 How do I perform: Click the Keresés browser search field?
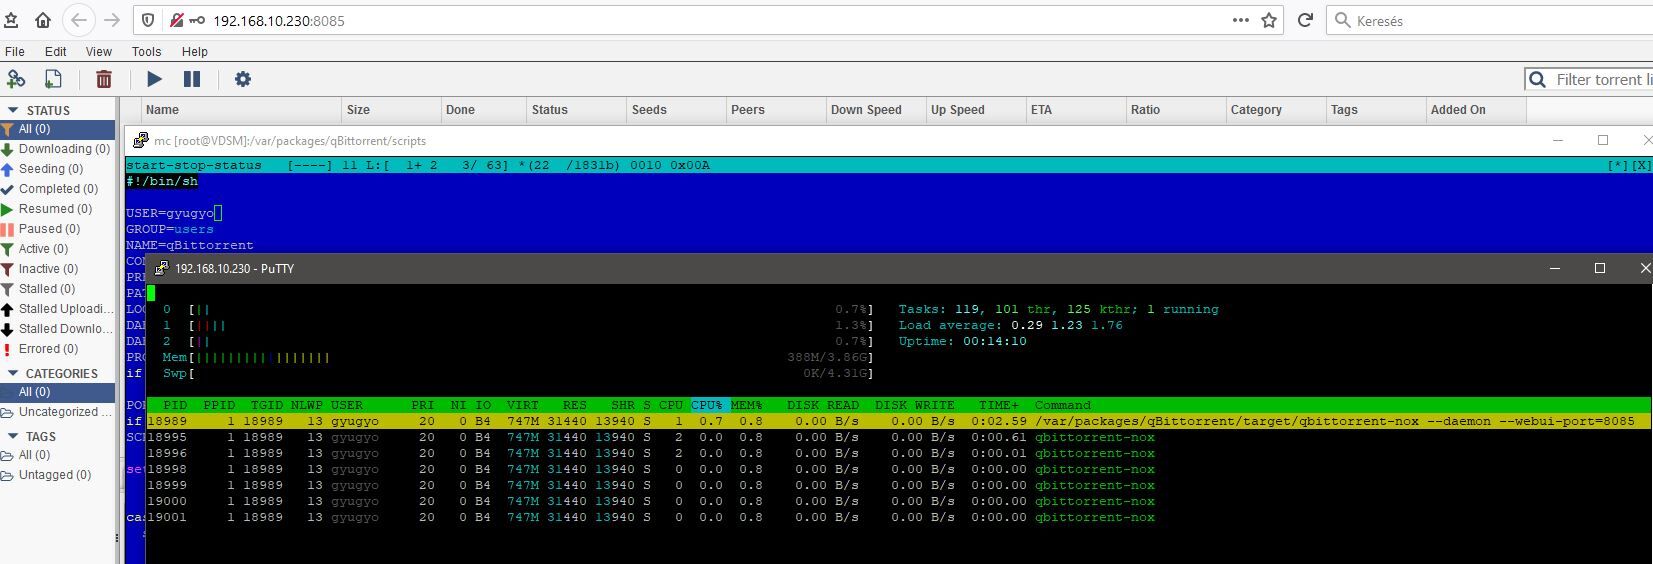tap(1490, 20)
